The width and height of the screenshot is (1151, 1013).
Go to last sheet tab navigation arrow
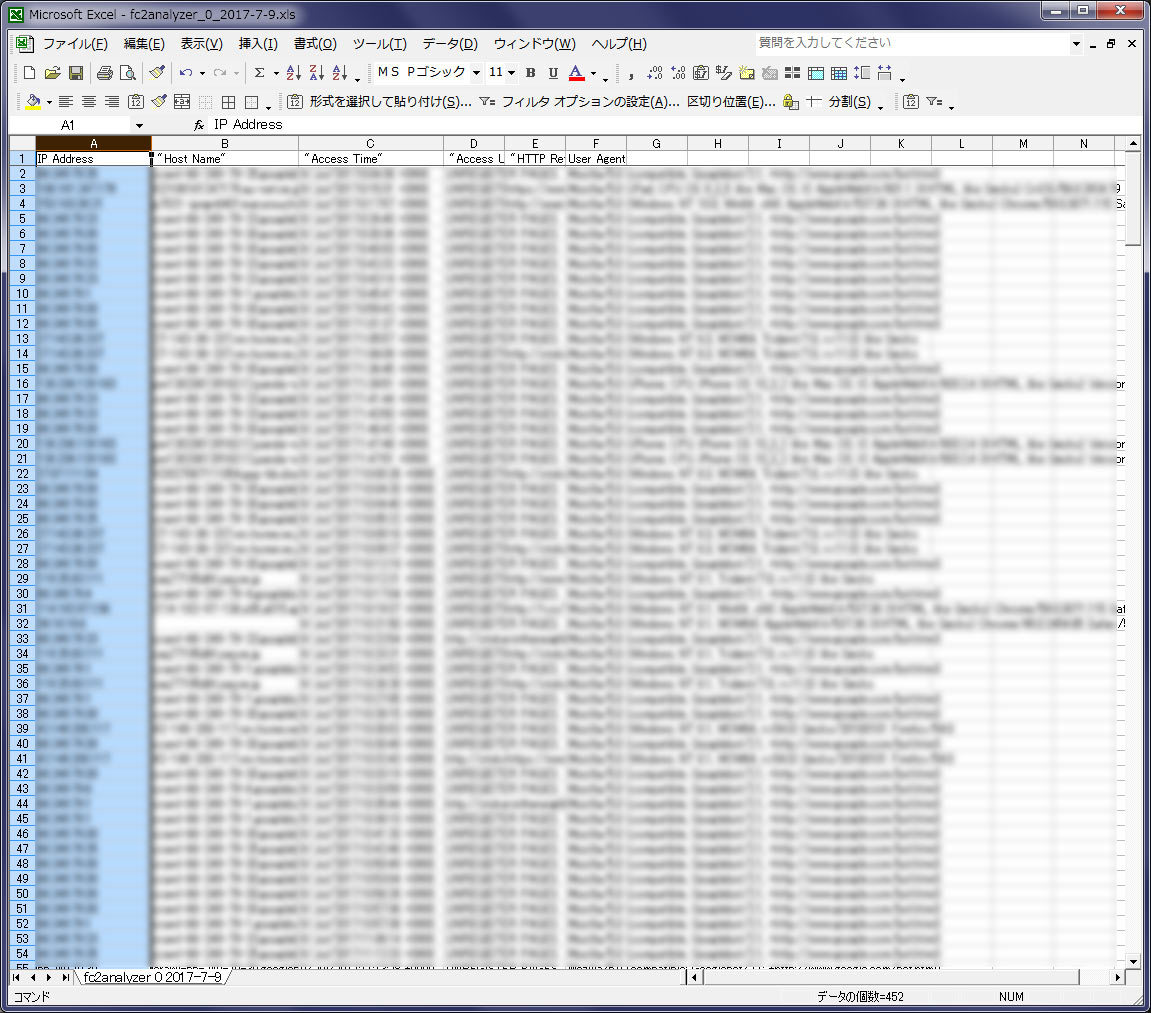click(65, 978)
